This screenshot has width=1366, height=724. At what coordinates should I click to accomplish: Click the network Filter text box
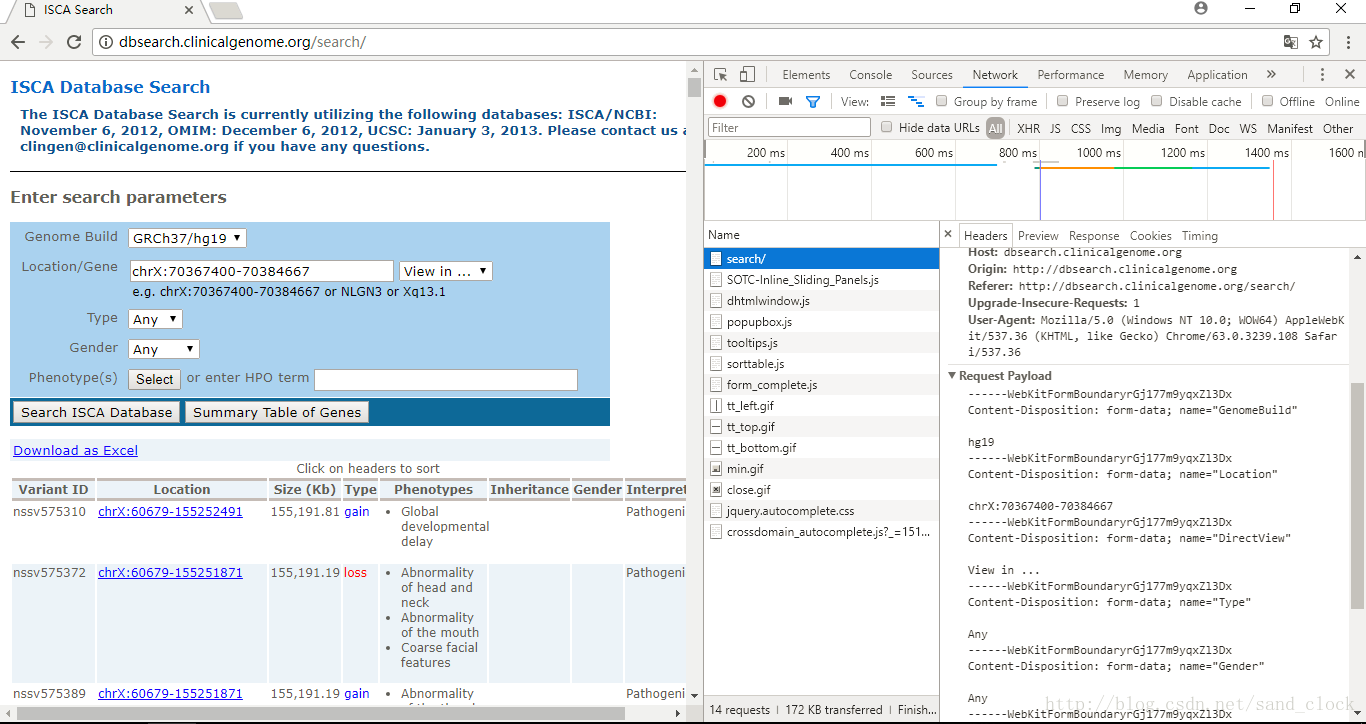pos(790,127)
